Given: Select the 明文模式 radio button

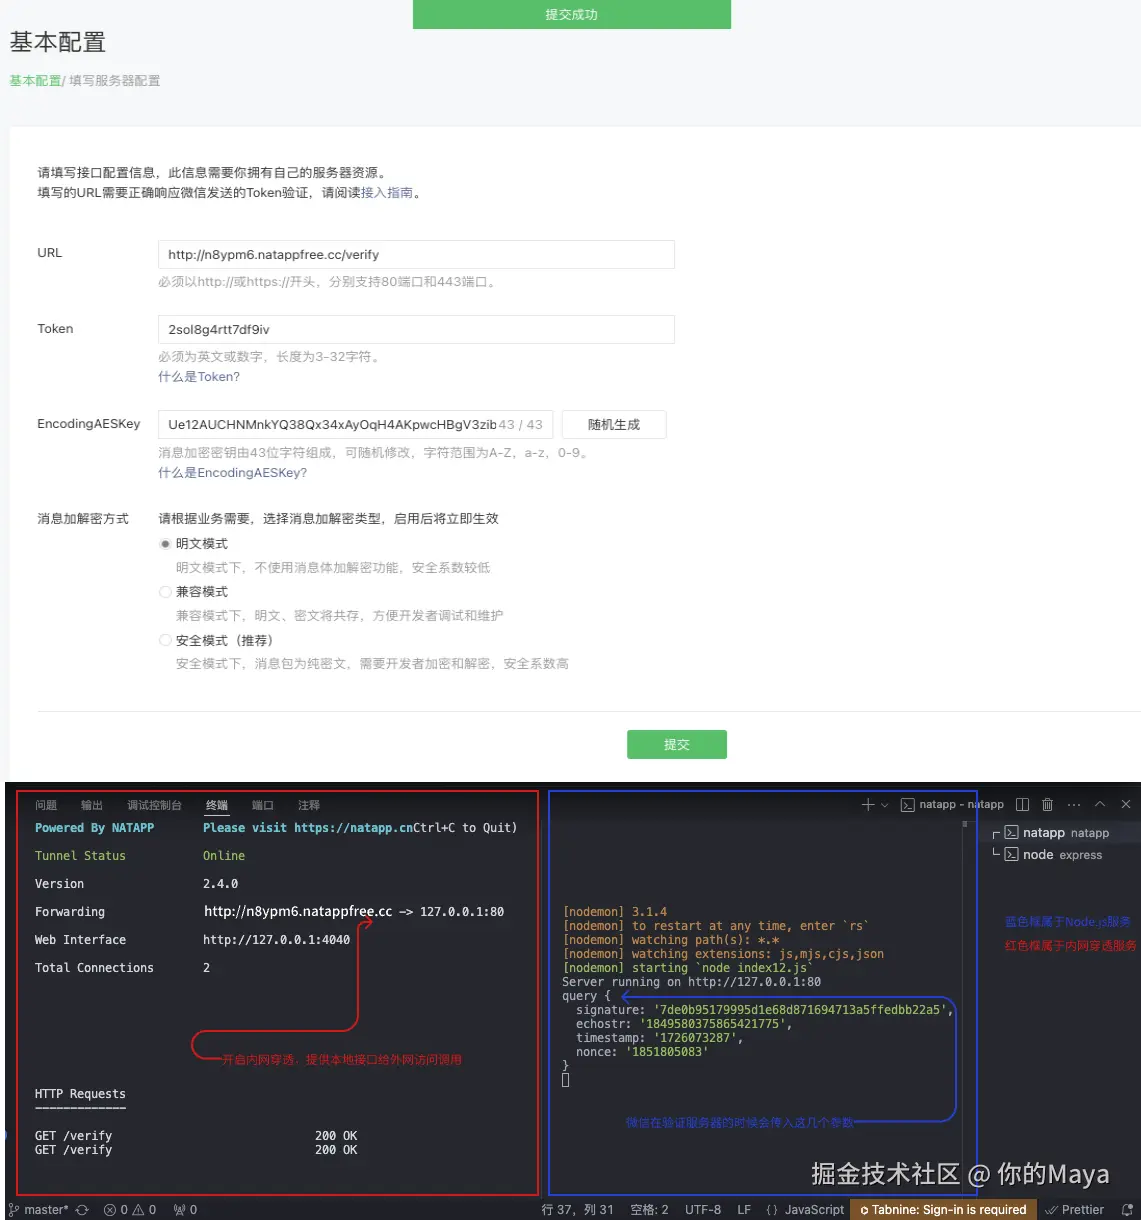Looking at the screenshot, I should coord(165,544).
